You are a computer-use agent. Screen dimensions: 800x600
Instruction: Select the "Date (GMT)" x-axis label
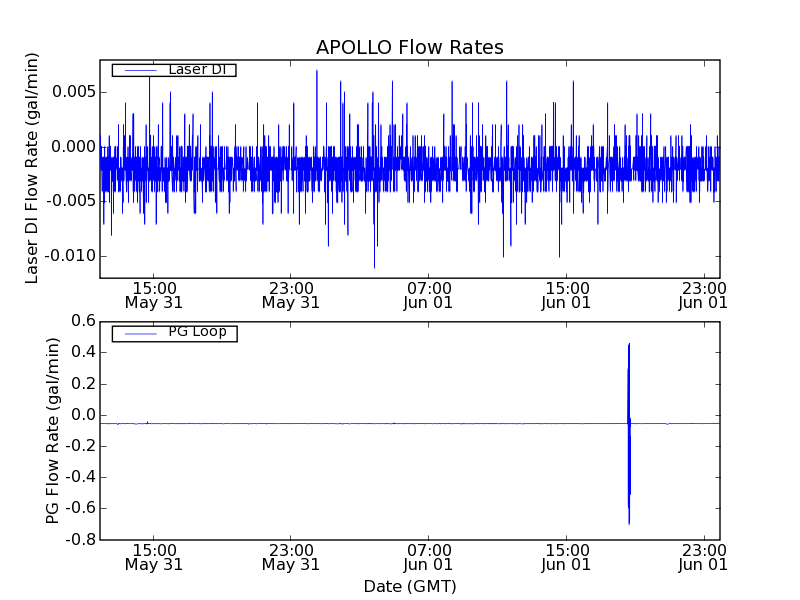409,586
